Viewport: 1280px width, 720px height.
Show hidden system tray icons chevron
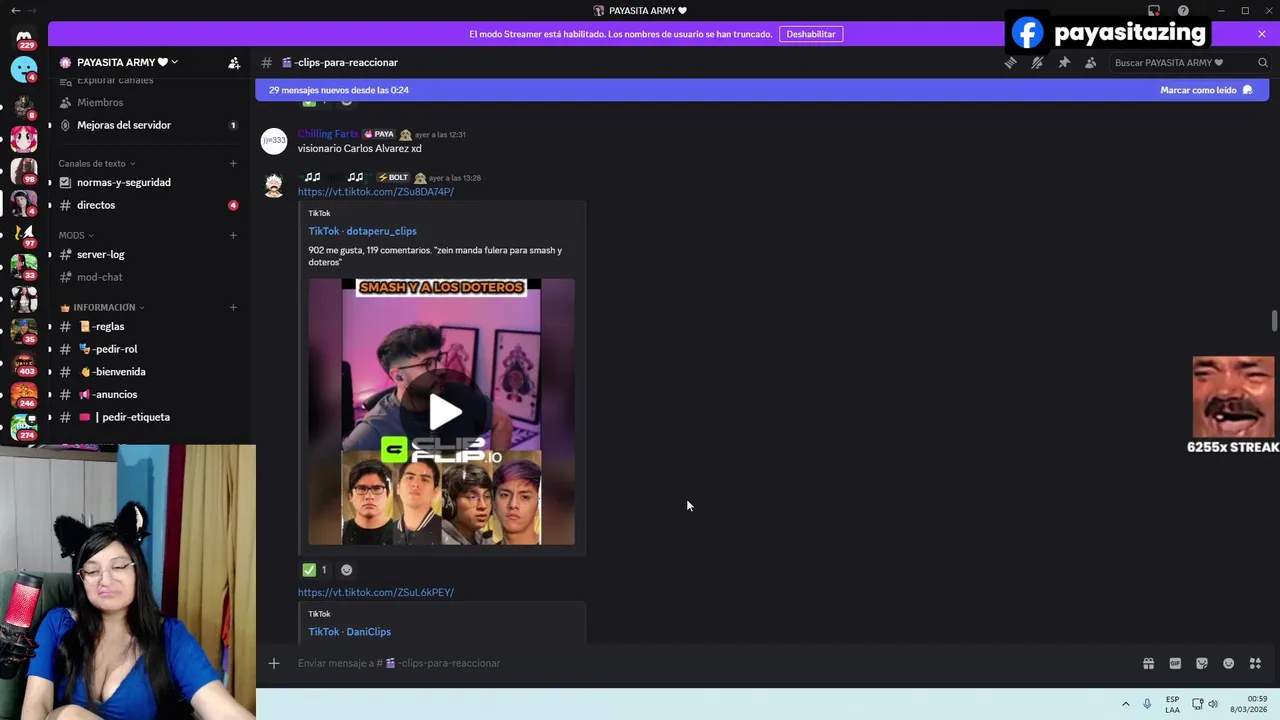click(x=1125, y=704)
